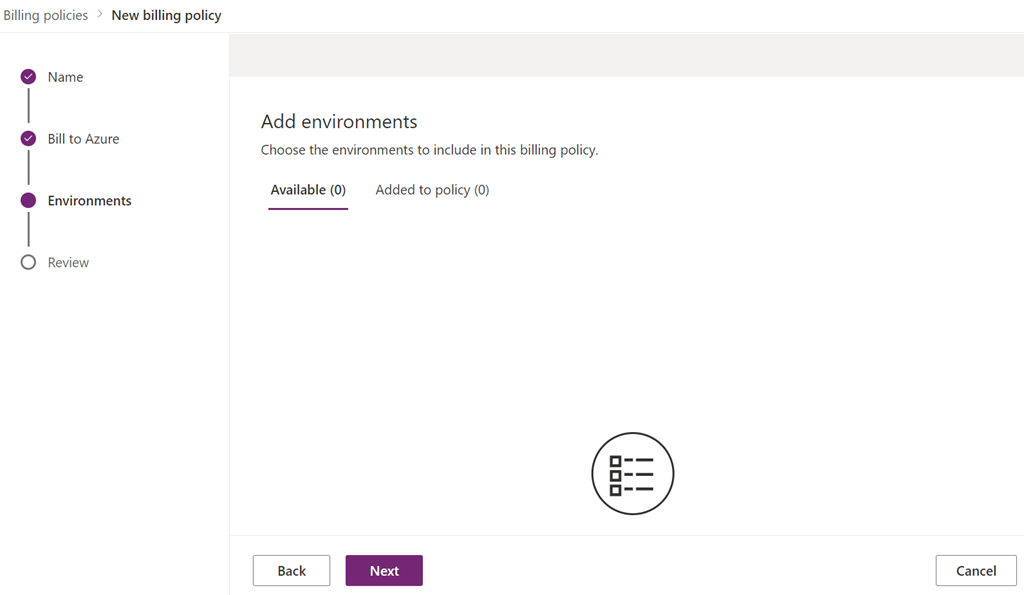Viewport: 1024px width, 595px height.
Task: Click the Bill to Azure checkmark icon
Action: click(28, 139)
